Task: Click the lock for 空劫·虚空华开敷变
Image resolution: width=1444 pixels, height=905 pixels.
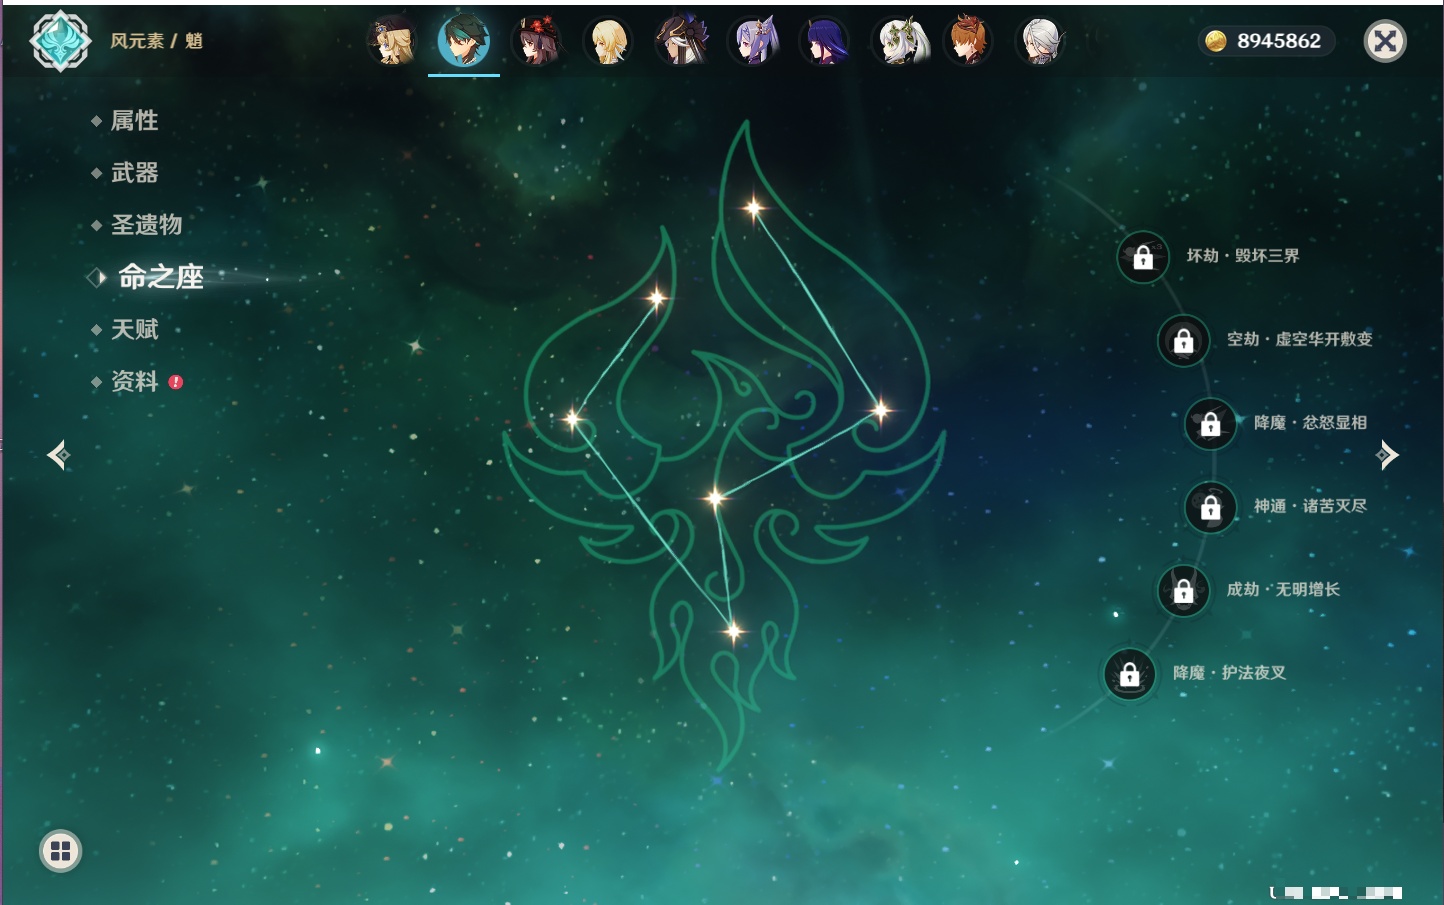Action: tap(1183, 341)
